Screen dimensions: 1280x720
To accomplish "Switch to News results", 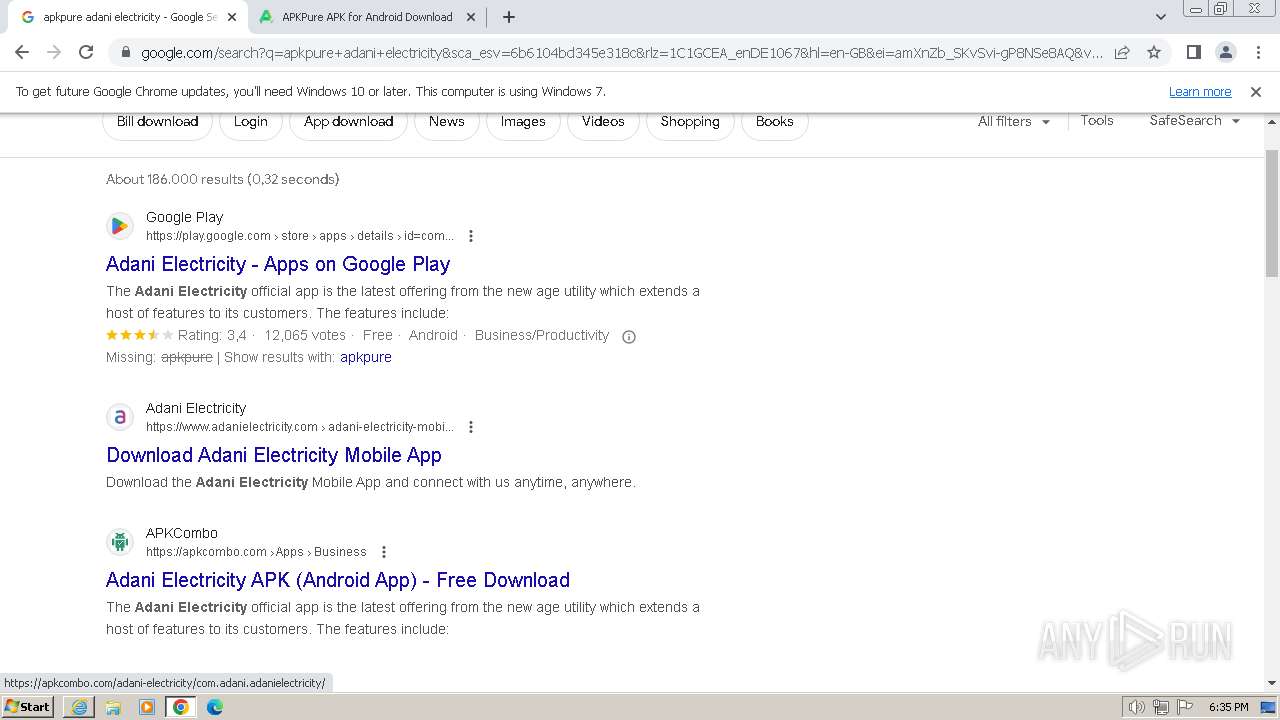I will (446, 121).
